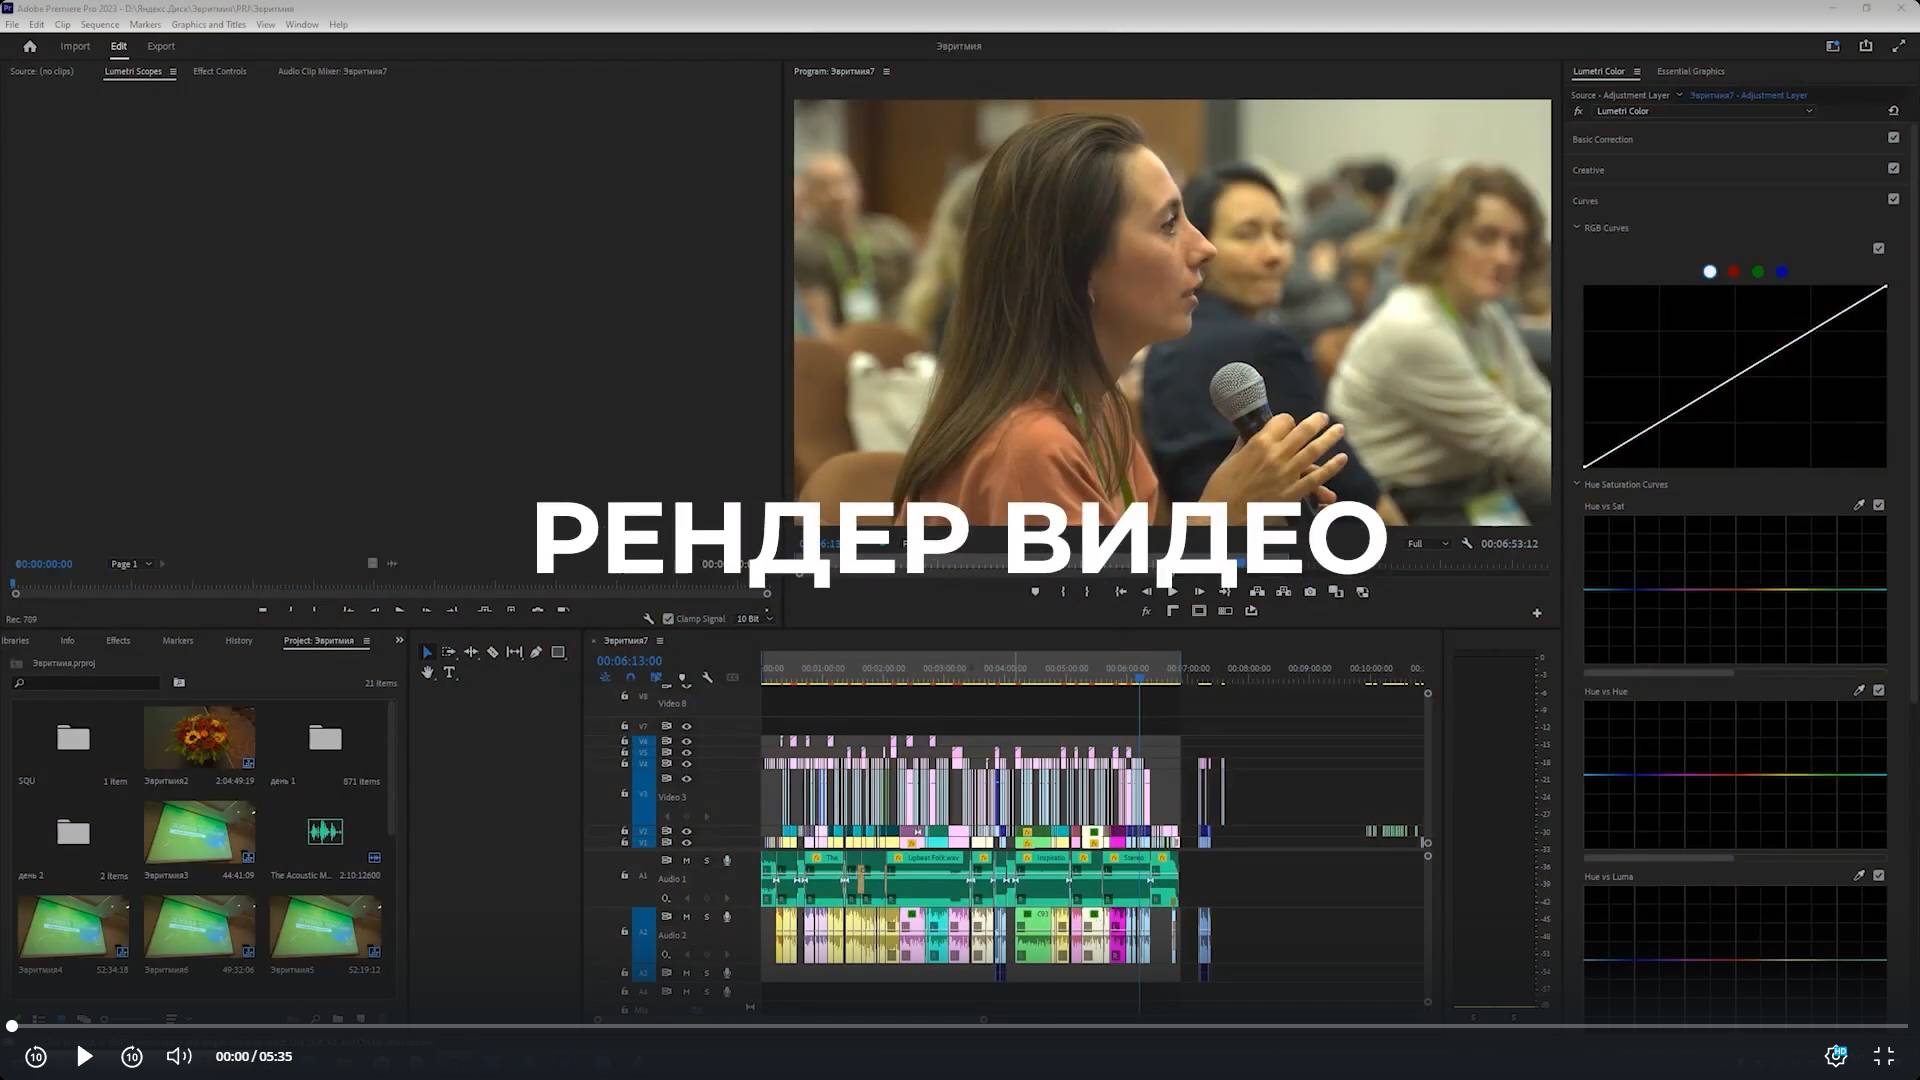
Task: Select the Pen tool
Action: pos(536,652)
